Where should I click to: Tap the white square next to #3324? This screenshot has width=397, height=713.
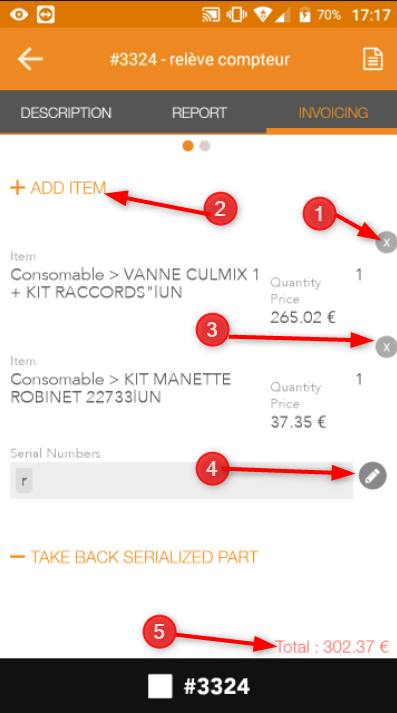(x=160, y=686)
